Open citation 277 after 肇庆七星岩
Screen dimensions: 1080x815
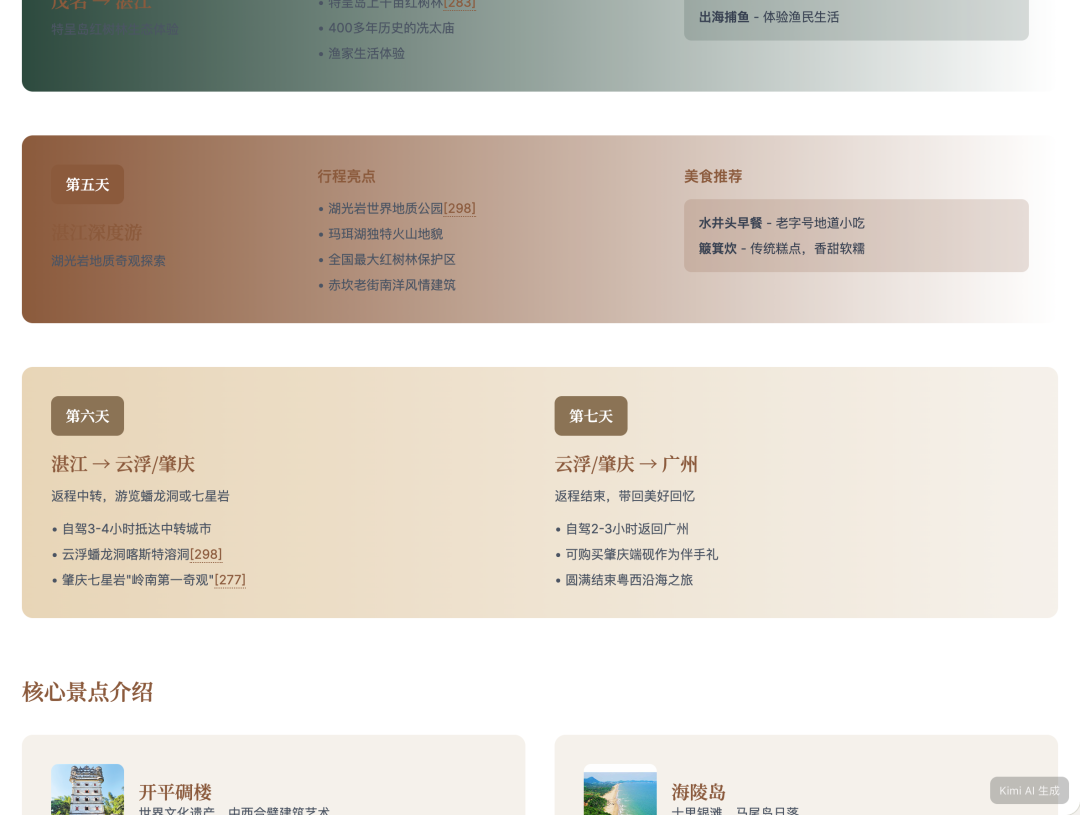click(230, 580)
